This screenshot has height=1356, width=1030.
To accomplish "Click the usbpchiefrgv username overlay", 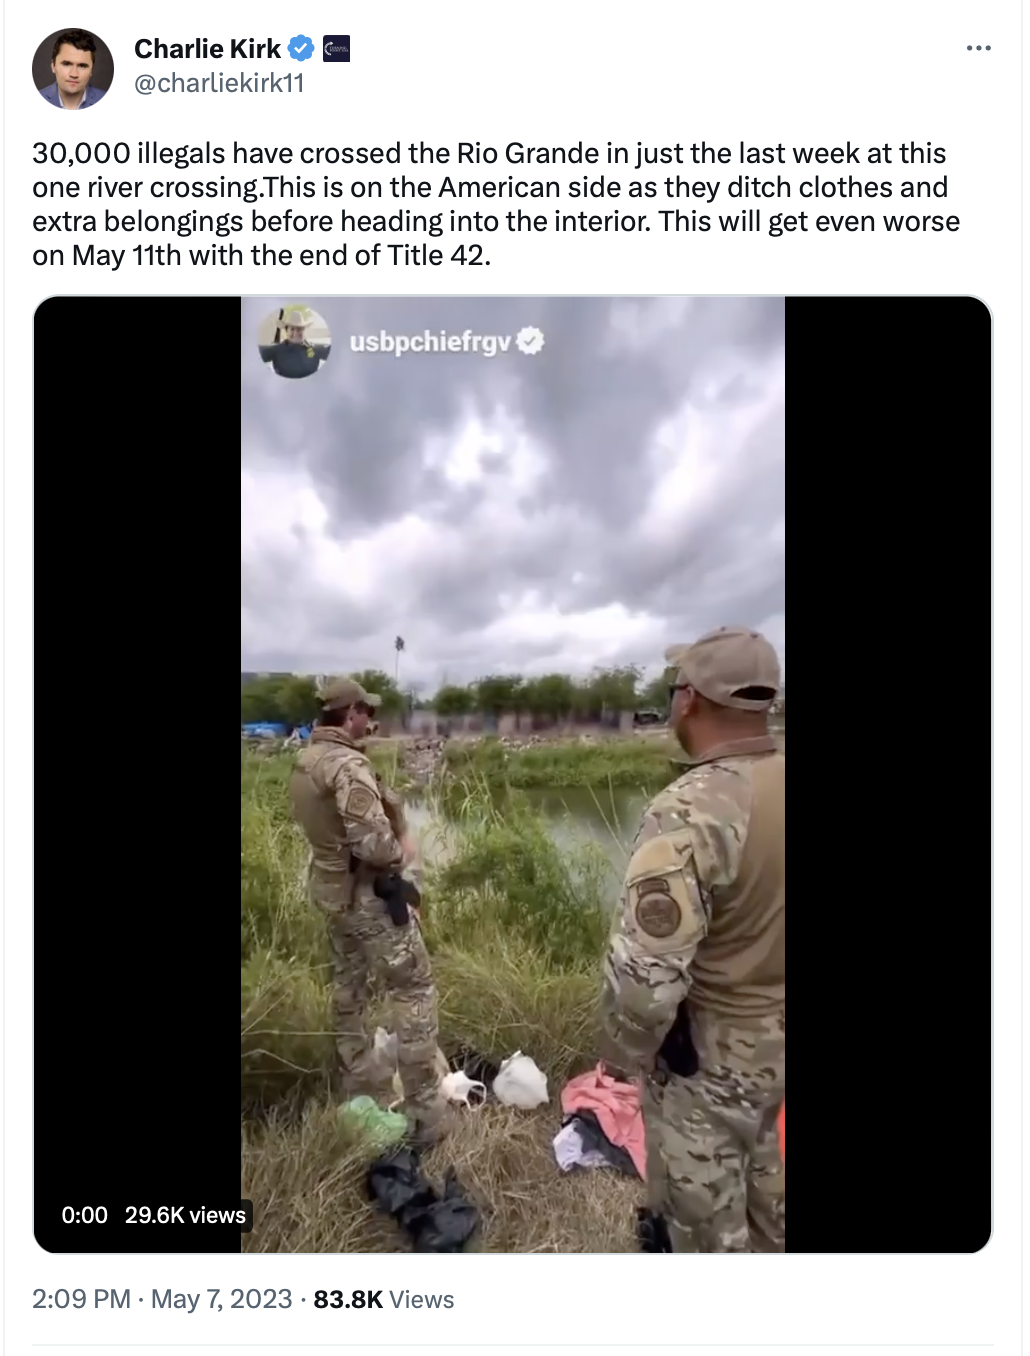I will click(430, 342).
